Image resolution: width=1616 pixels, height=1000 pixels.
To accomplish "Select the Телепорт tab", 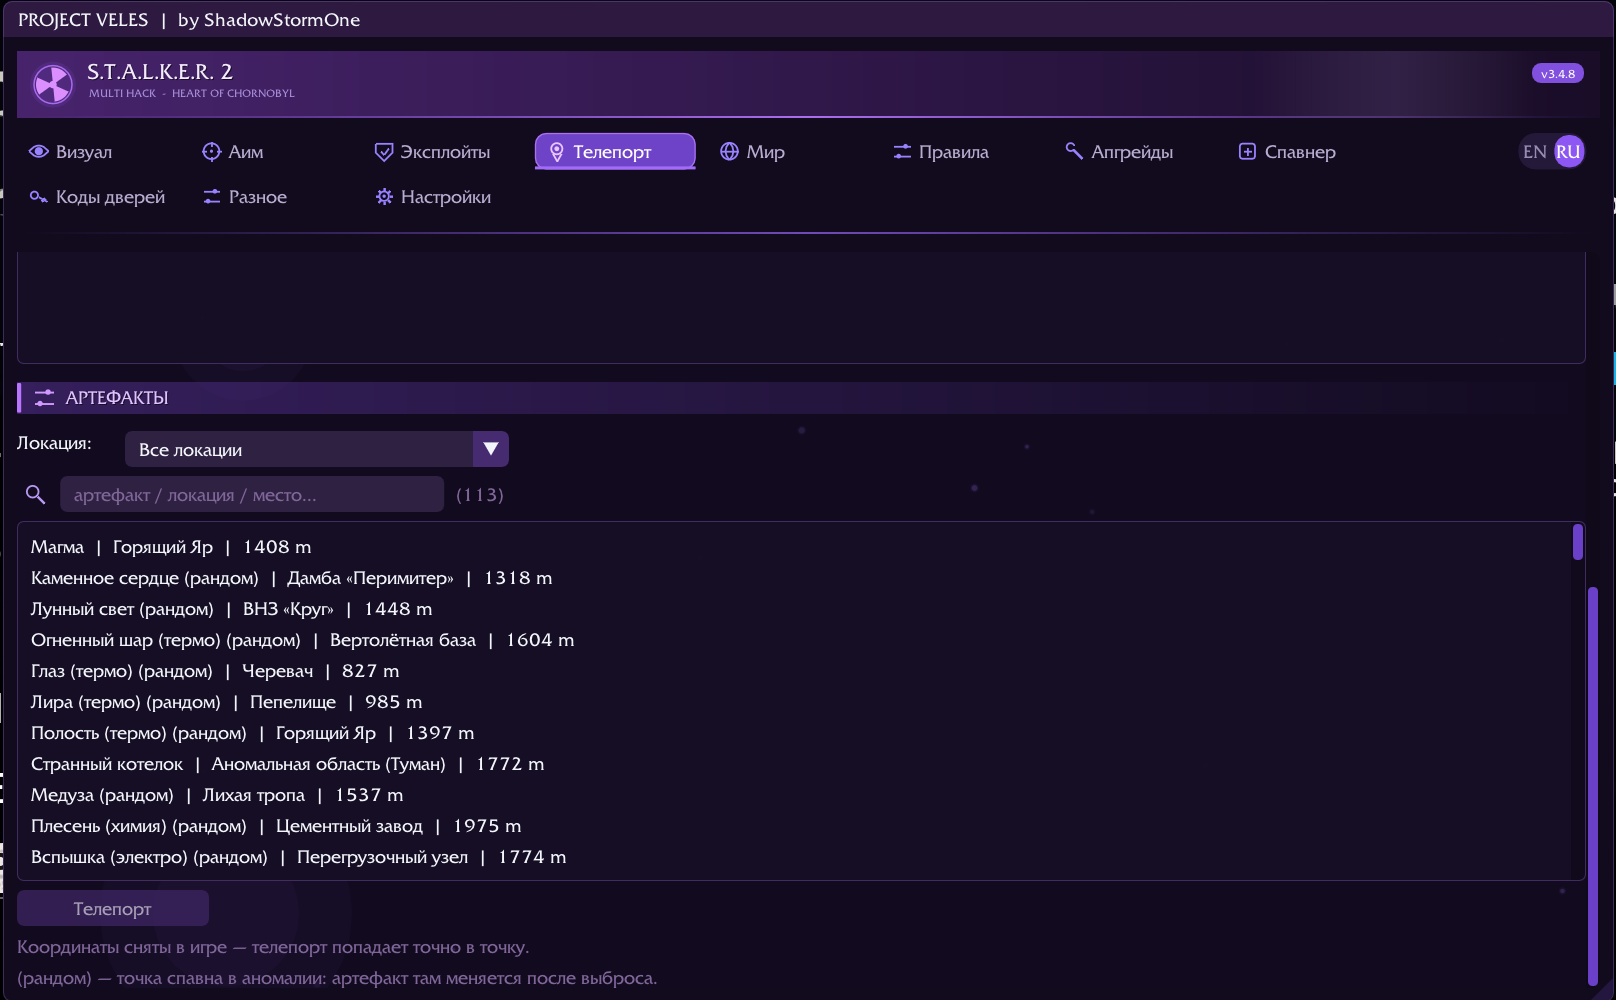I will (x=615, y=152).
